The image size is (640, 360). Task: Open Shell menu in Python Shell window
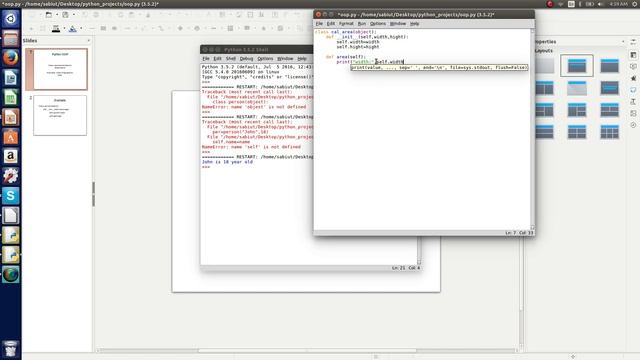point(231,59)
